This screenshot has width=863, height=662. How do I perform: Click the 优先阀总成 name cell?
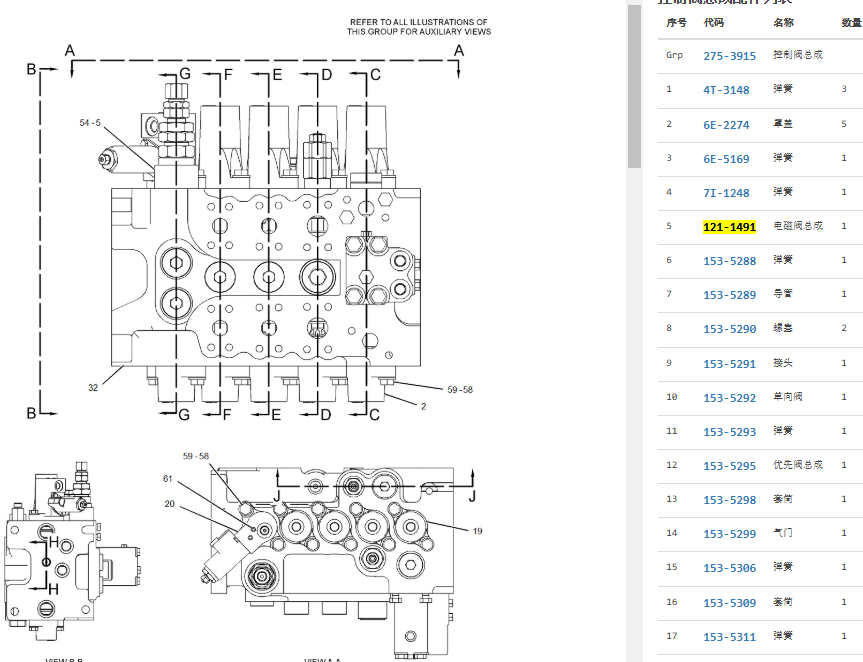798,465
